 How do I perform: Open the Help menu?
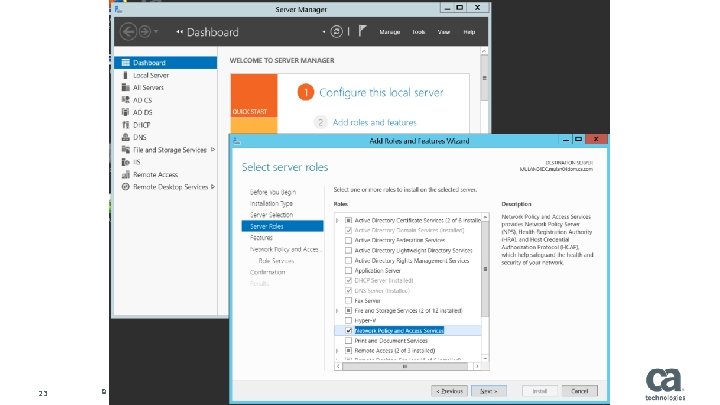coord(469,32)
